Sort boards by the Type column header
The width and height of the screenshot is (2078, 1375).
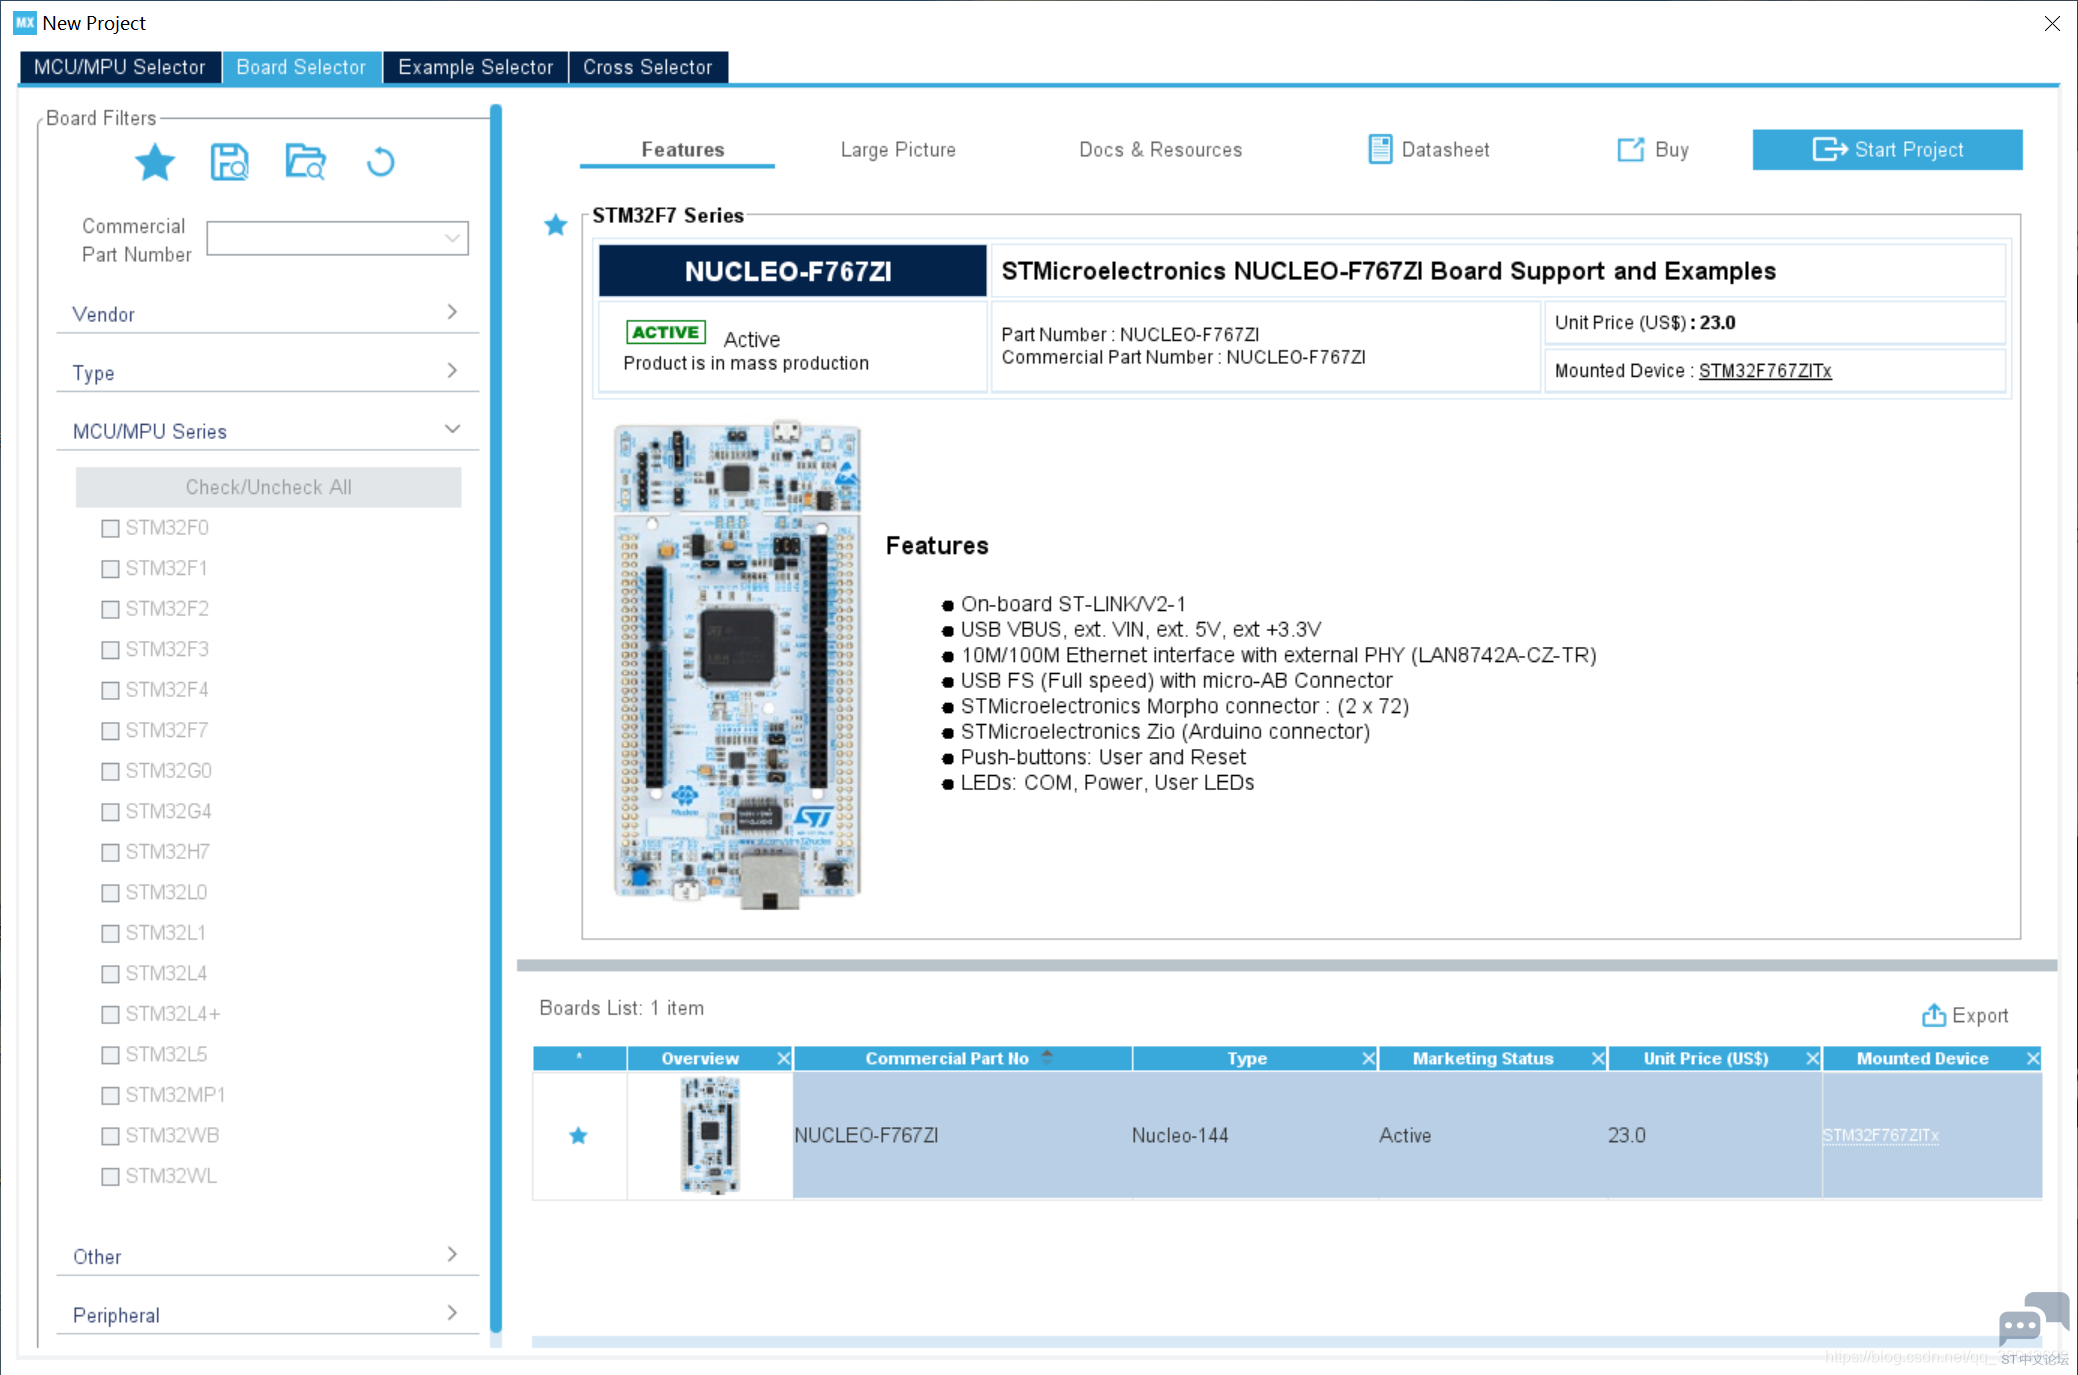[x=1246, y=1058]
